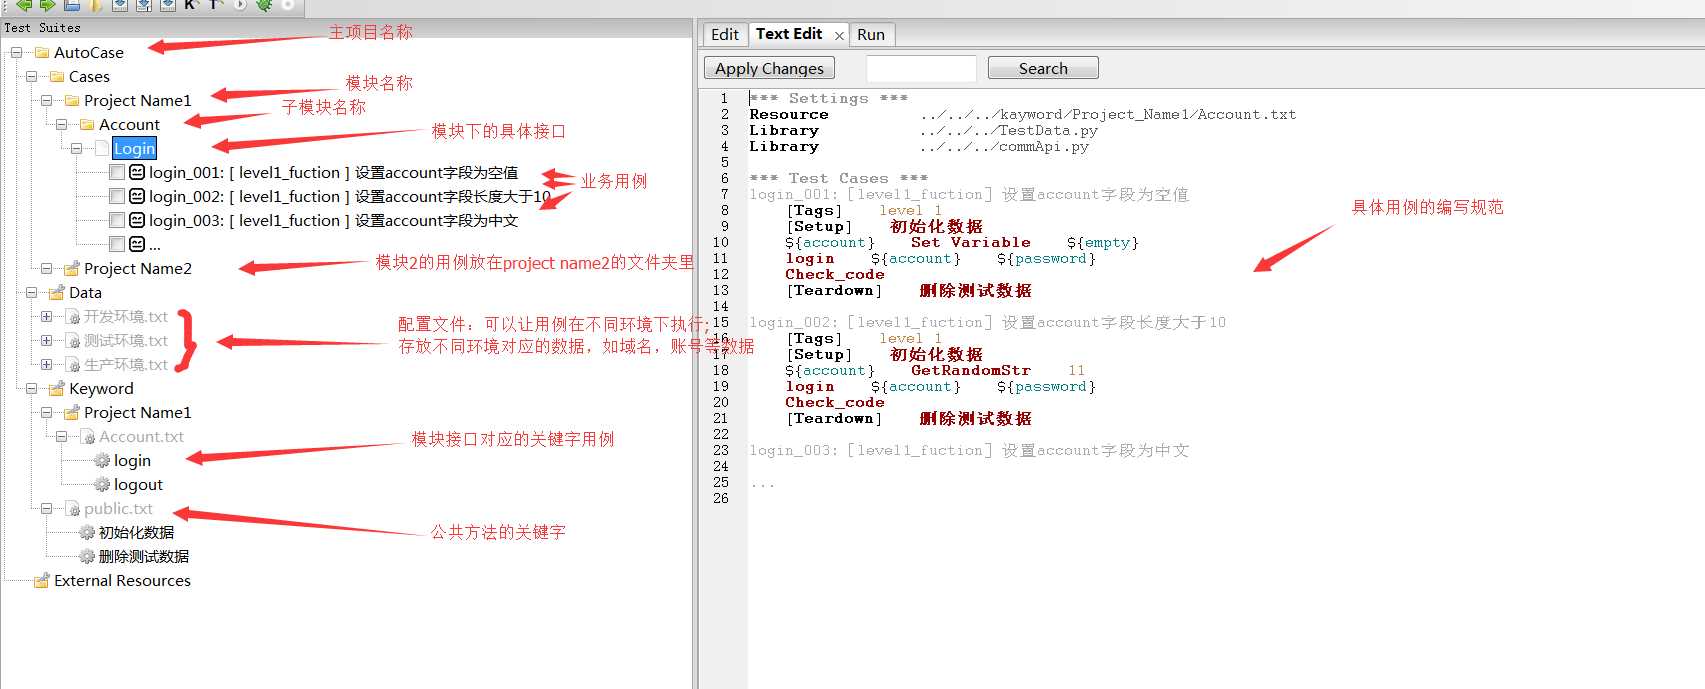Select Project Name1 under Keyword in tree
Image resolution: width=1705 pixels, height=689 pixels.
[x=137, y=412]
